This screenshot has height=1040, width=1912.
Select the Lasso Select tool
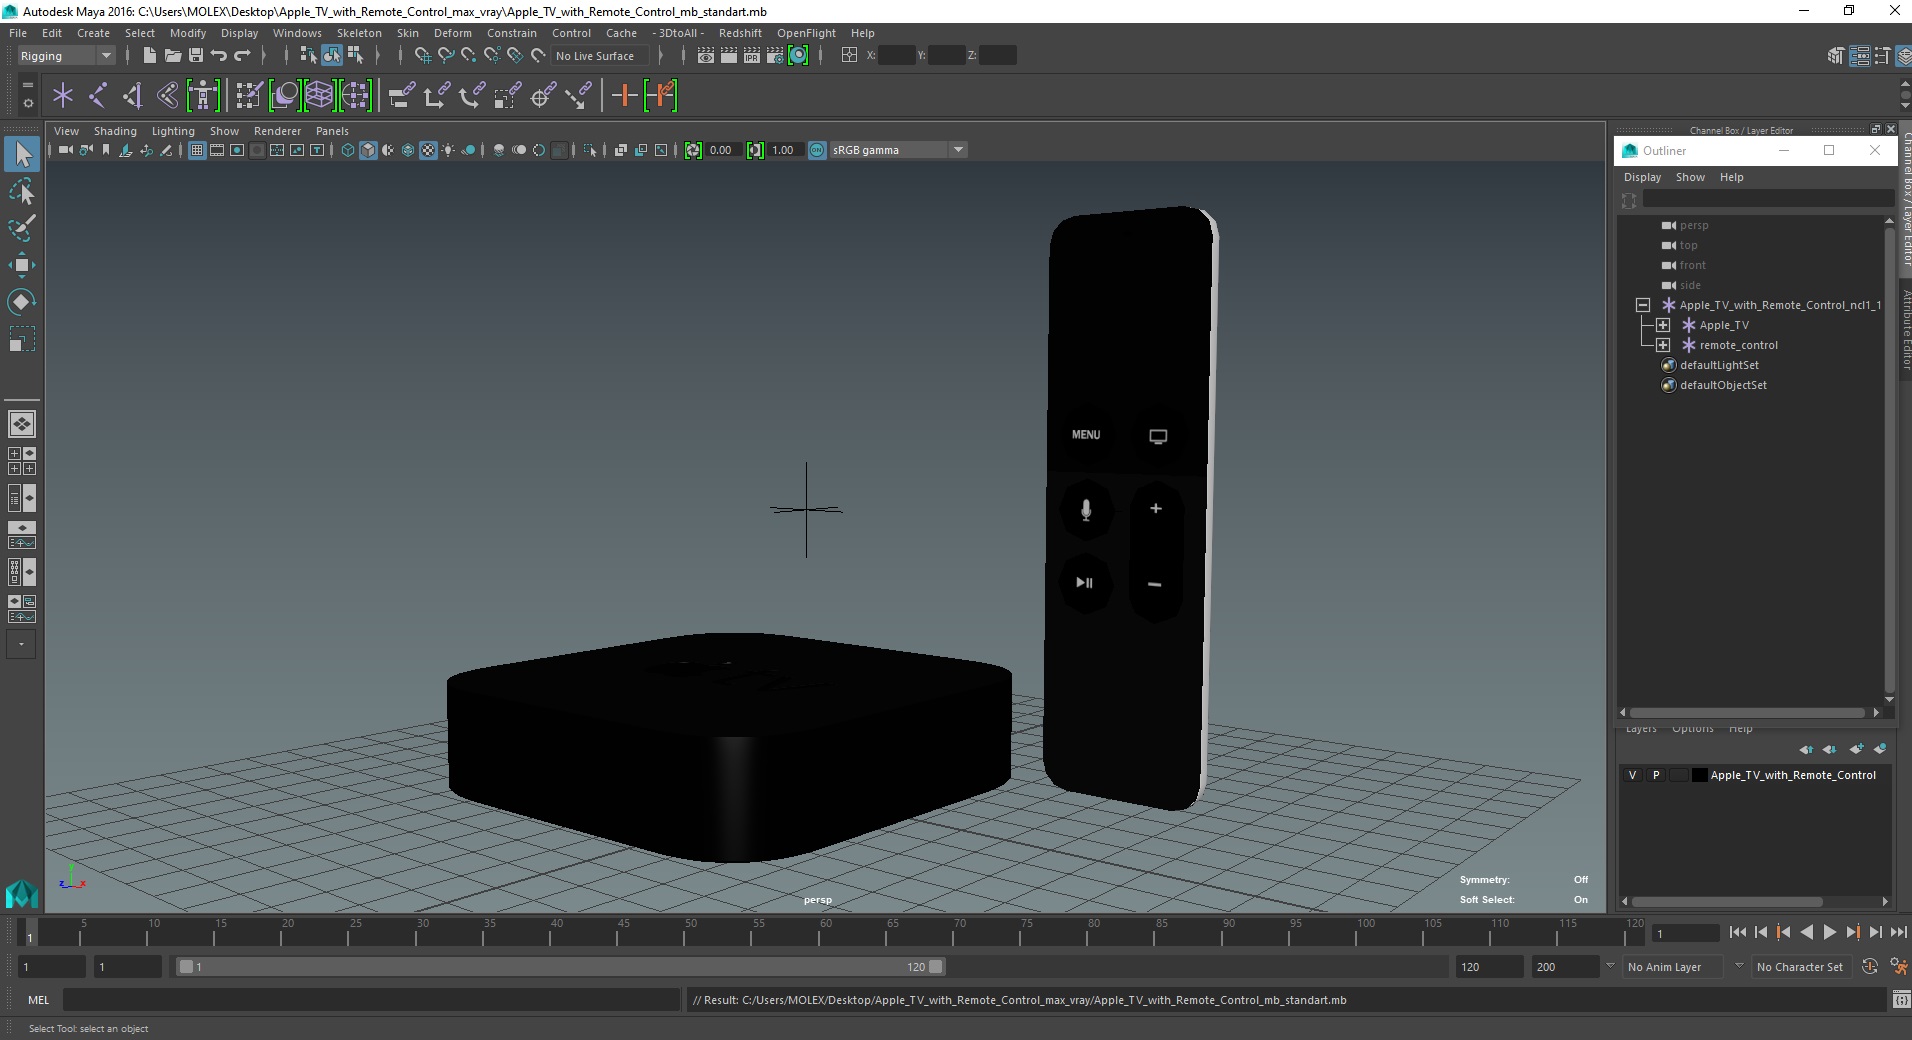22,191
